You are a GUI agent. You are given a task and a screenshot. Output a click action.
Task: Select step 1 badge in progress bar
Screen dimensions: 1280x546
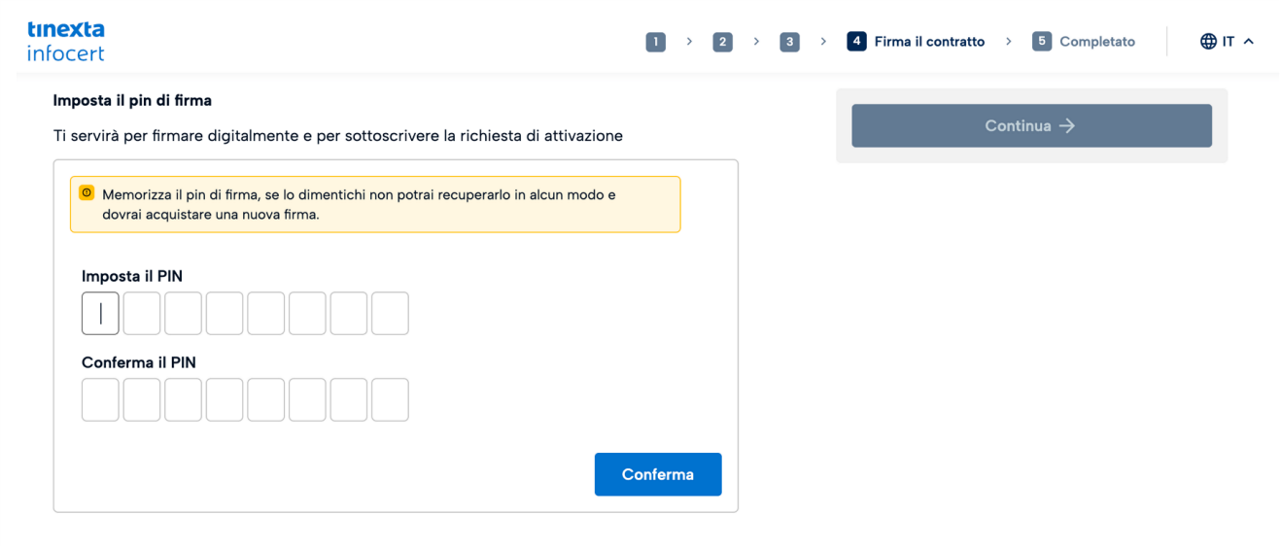tap(656, 42)
